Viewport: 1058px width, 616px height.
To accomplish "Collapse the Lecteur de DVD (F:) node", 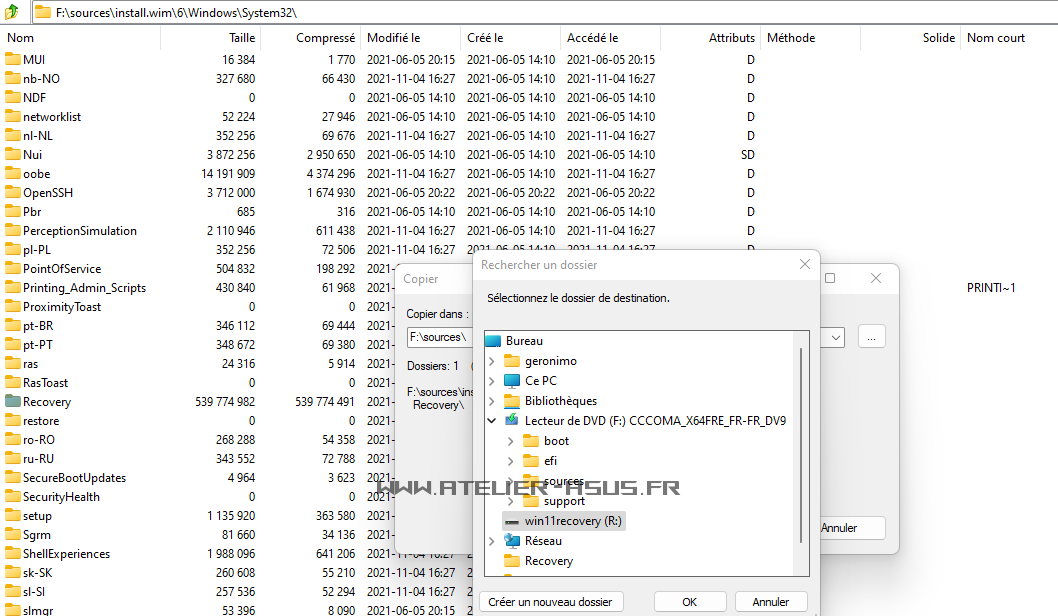I will 491,421.
